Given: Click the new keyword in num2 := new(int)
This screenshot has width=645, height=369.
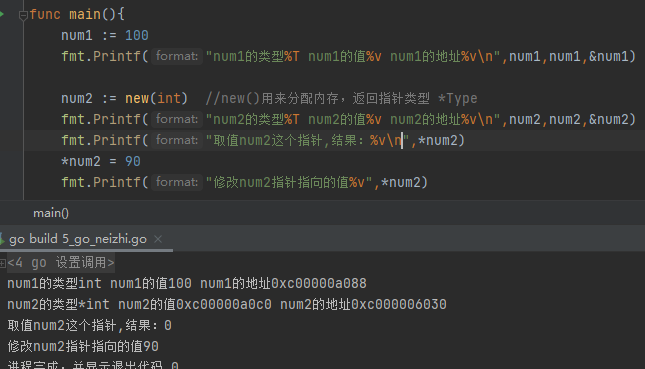Looking at the screenshot, I should pos(137,98).
